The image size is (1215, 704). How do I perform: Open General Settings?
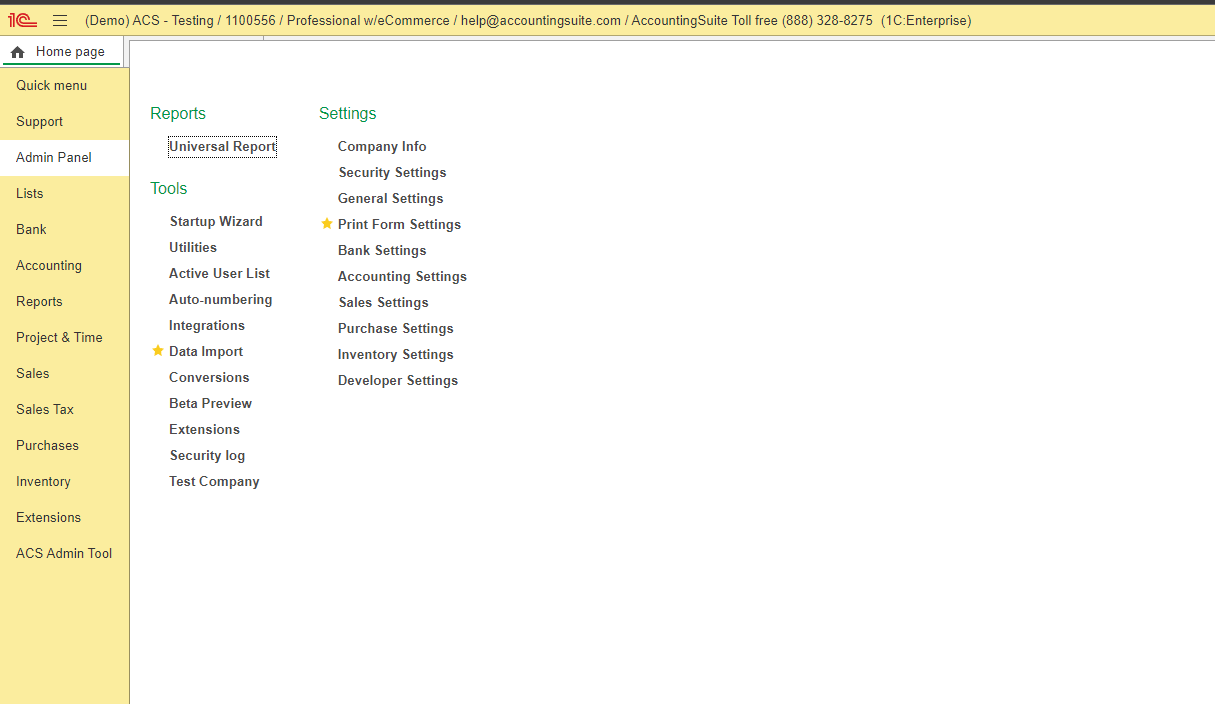pos(391,199)
